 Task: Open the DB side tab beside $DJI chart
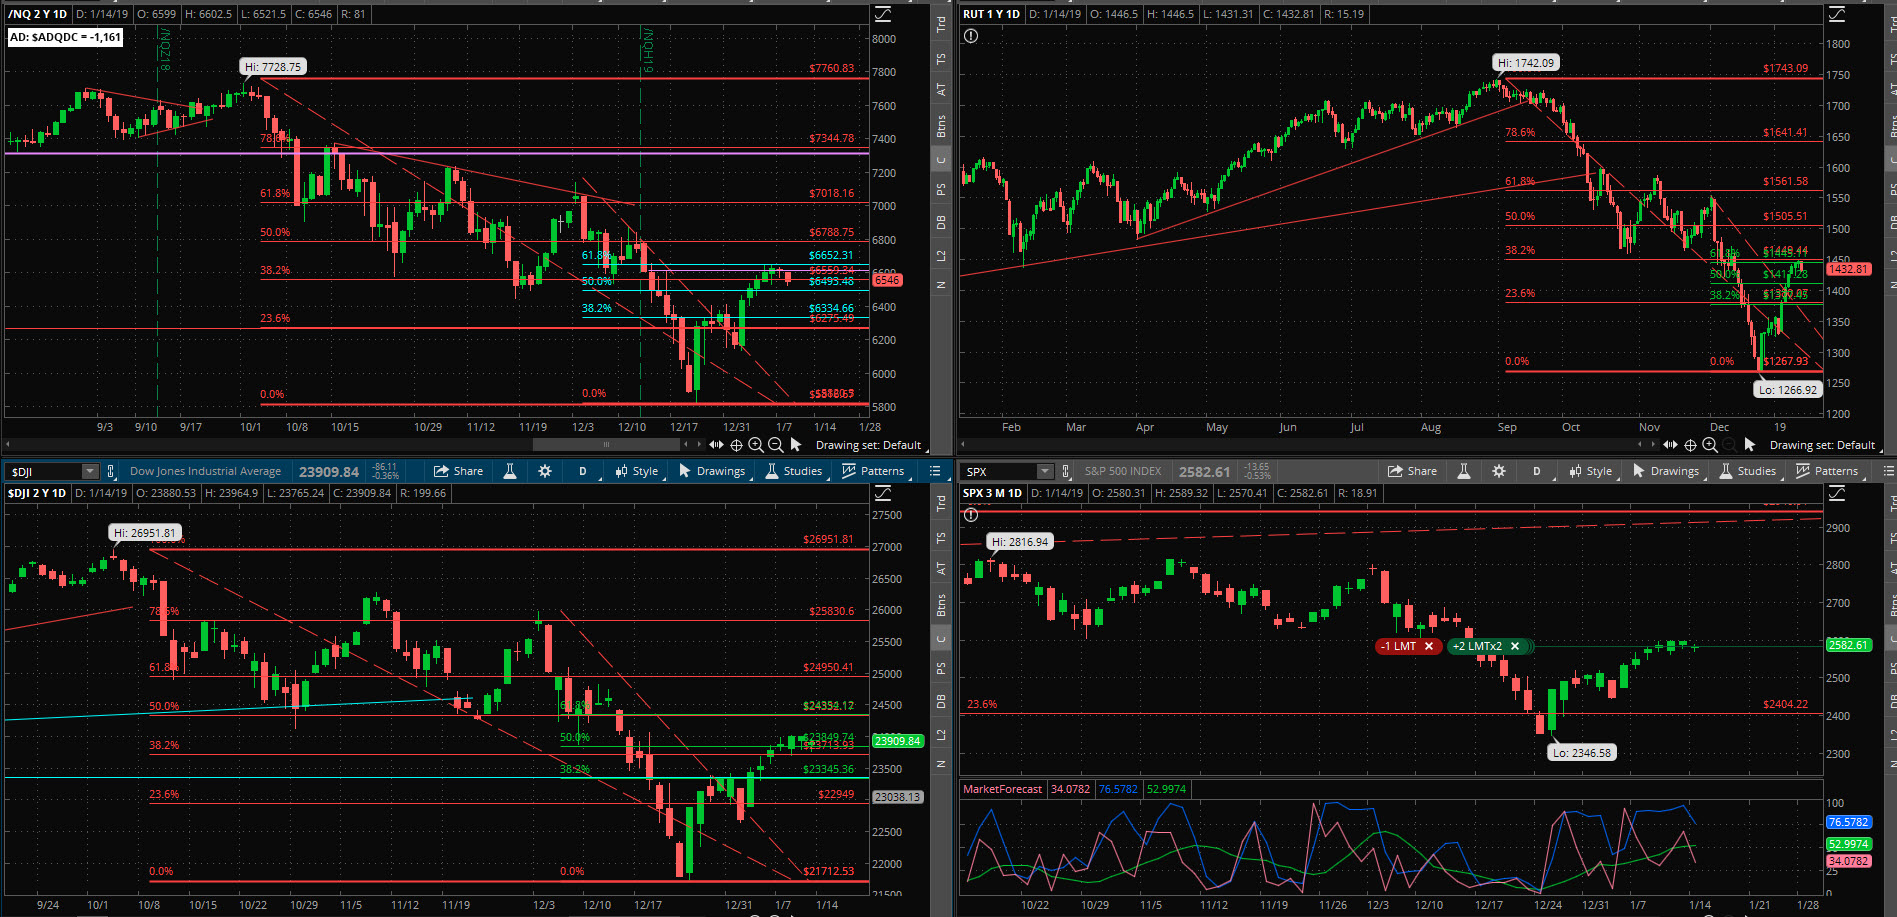(941, 702)
